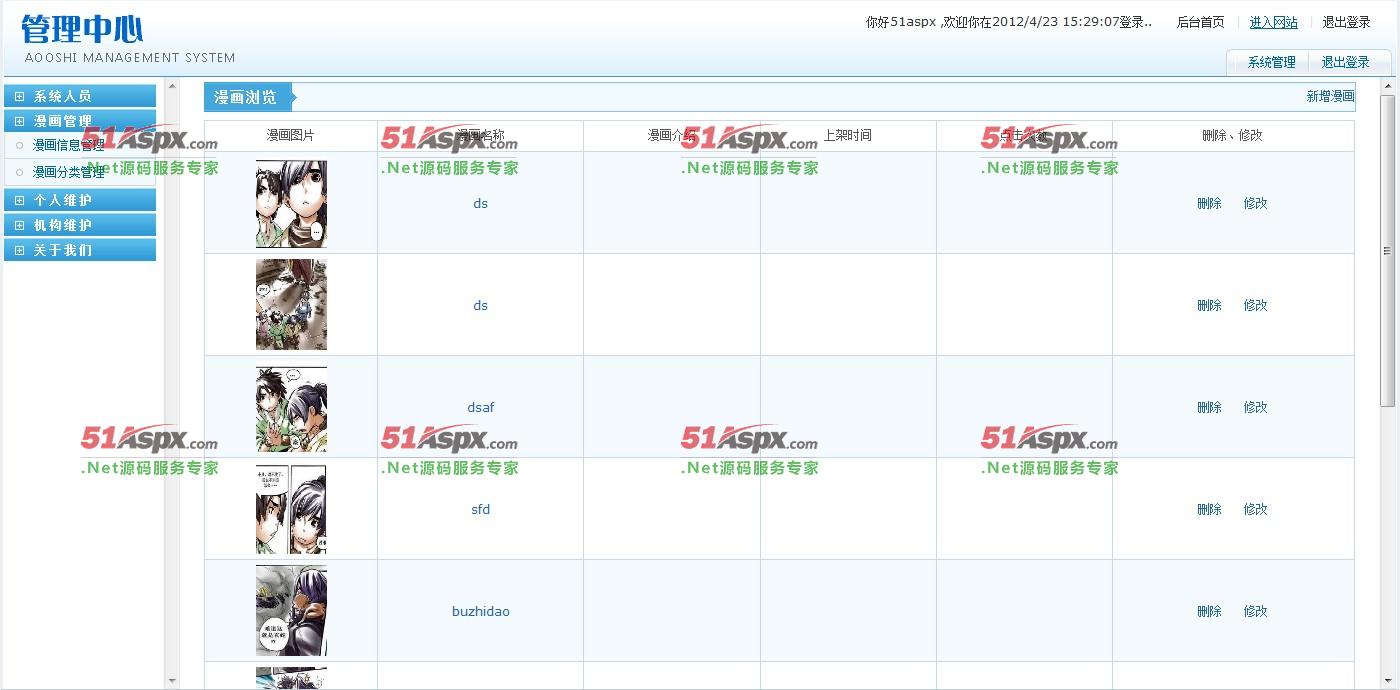Click the 管理中心 logo
The height and width of the screenshot is (690, 1400).
(82, 29)
